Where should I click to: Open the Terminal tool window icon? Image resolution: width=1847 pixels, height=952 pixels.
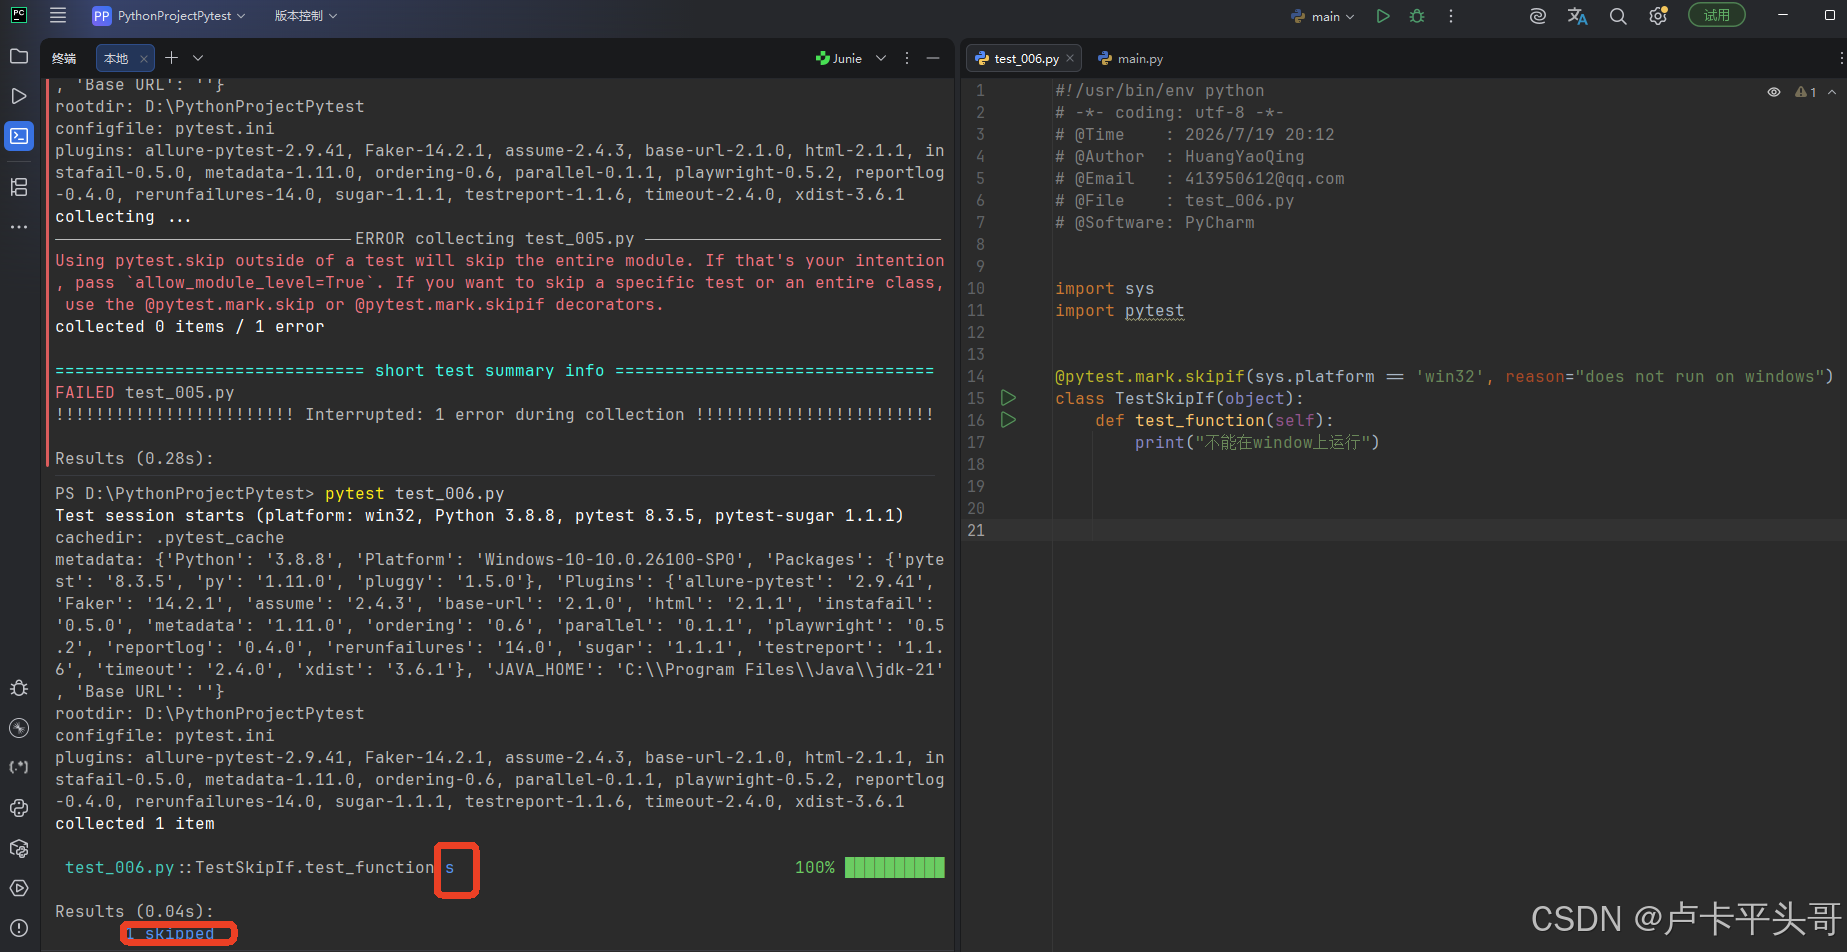pyautogui.click(x=19, y=136)
